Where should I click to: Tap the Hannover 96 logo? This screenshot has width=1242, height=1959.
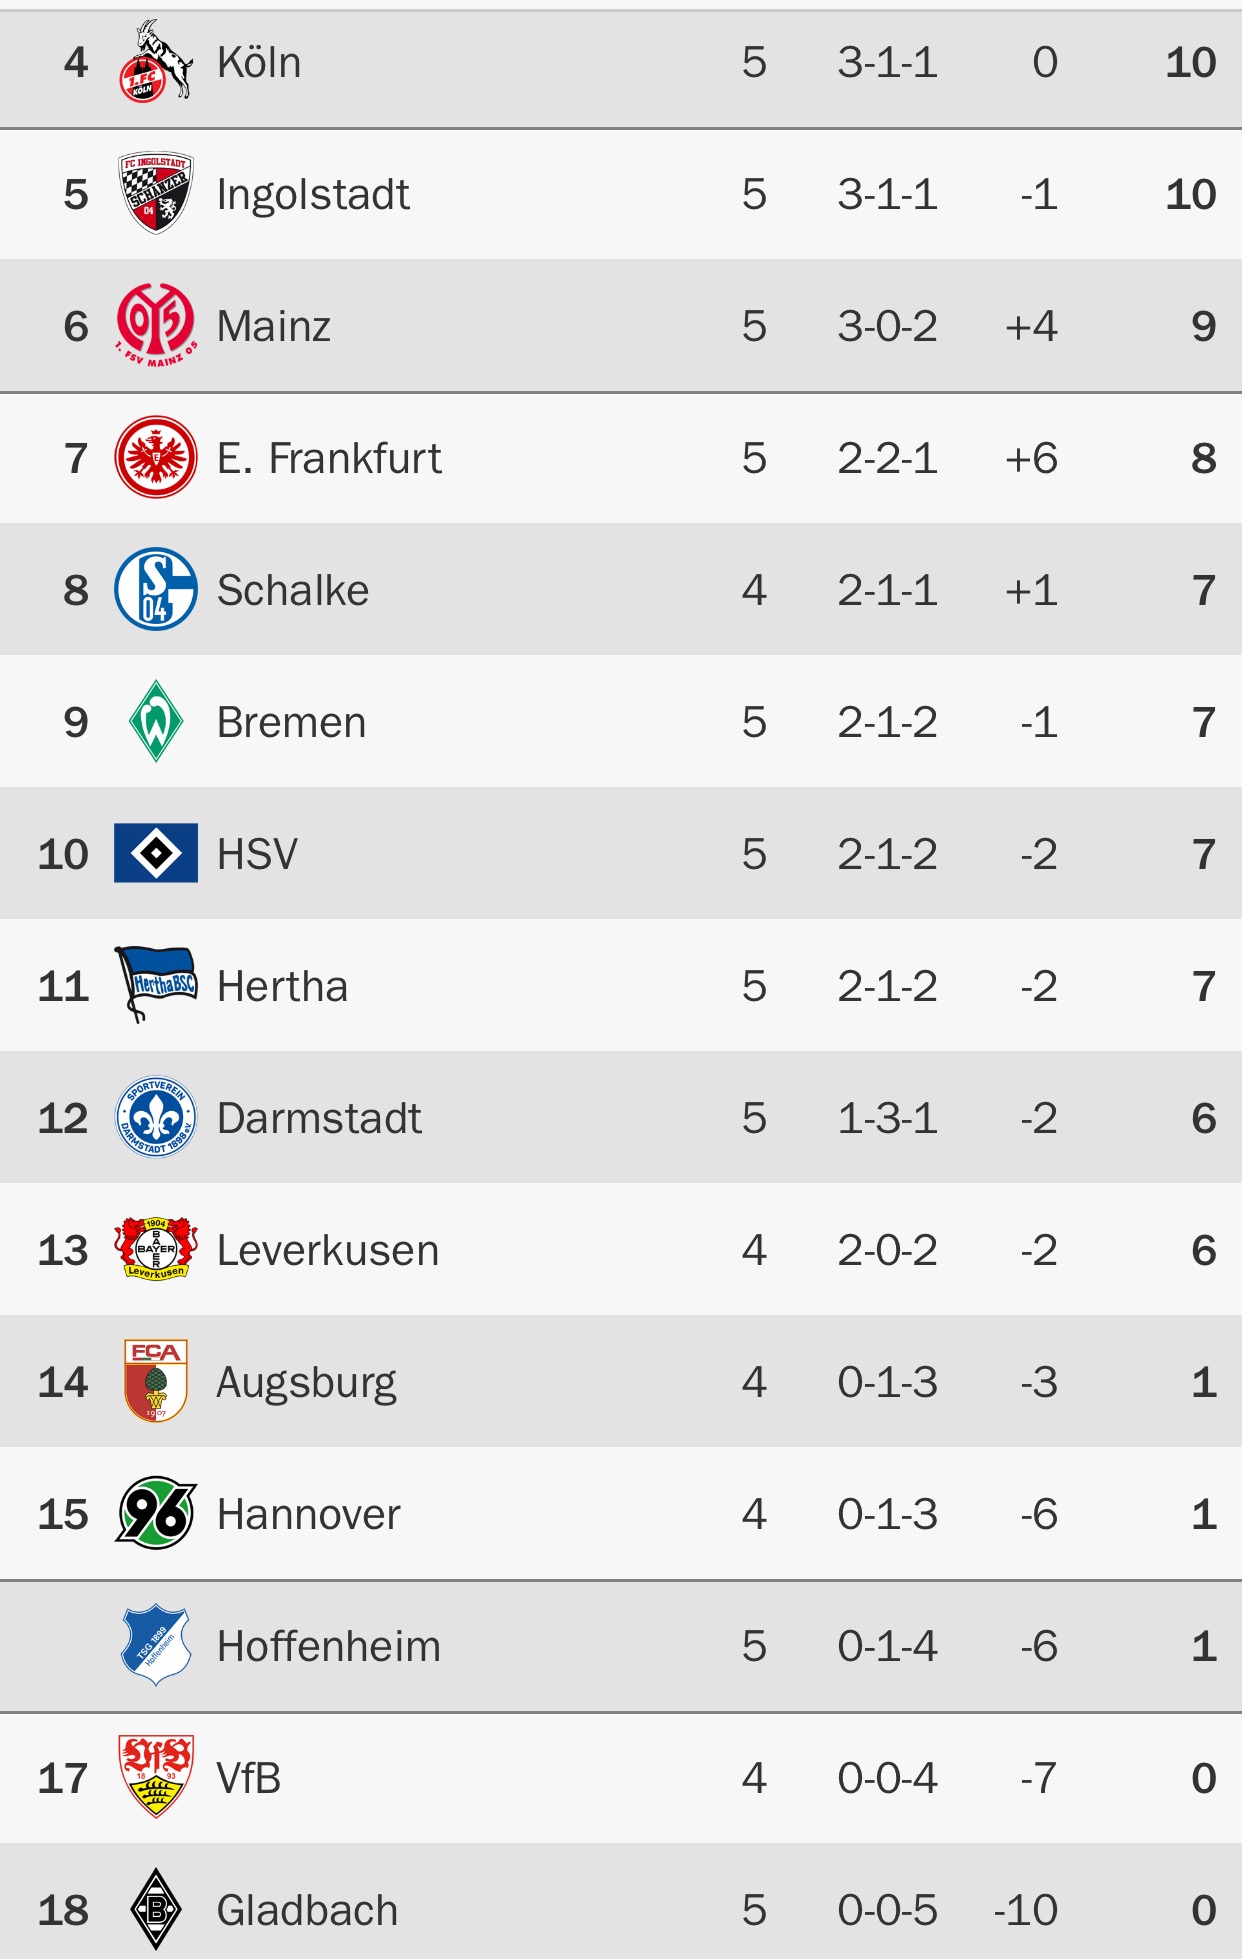point(156,1513)
